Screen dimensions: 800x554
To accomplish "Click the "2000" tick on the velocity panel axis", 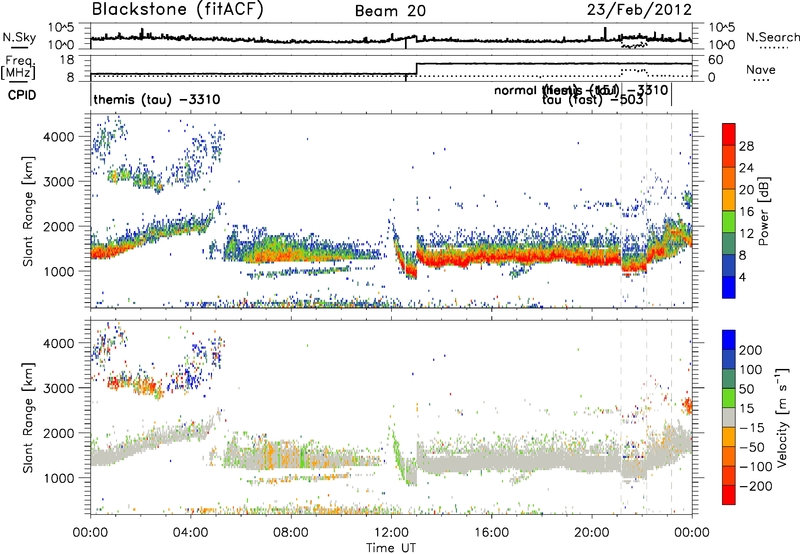I will 59,433.
